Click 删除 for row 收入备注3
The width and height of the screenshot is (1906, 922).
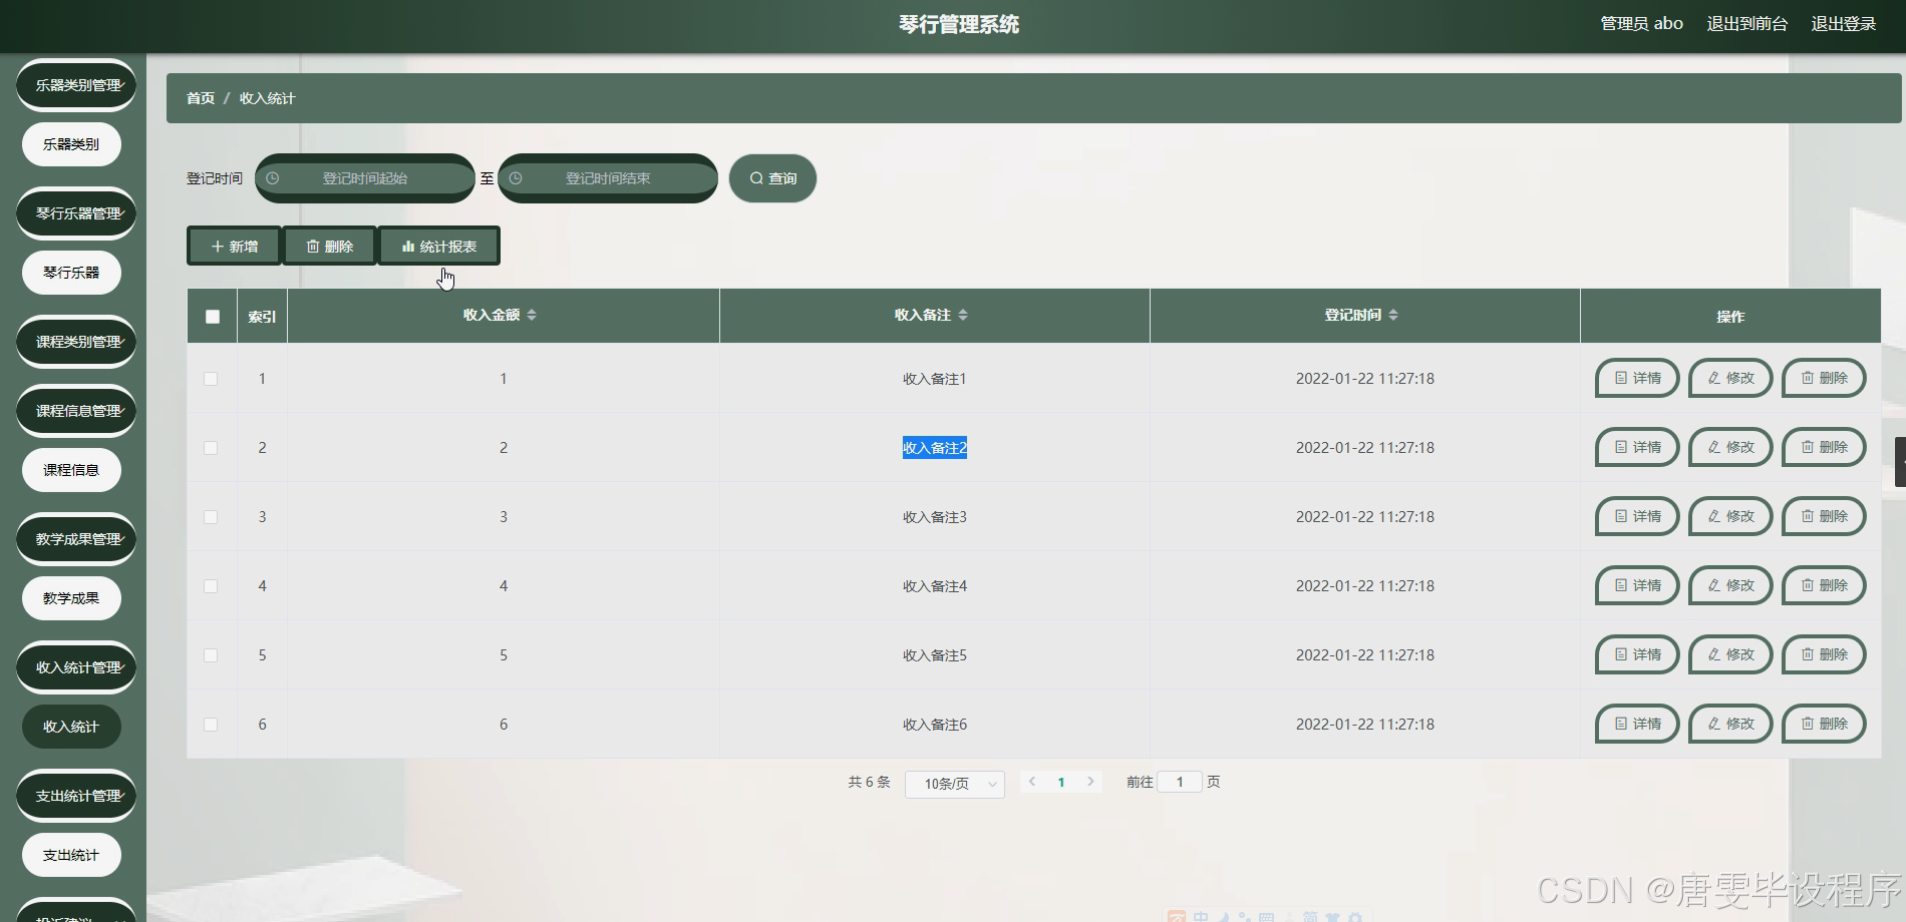click(x=1824, y=516)
